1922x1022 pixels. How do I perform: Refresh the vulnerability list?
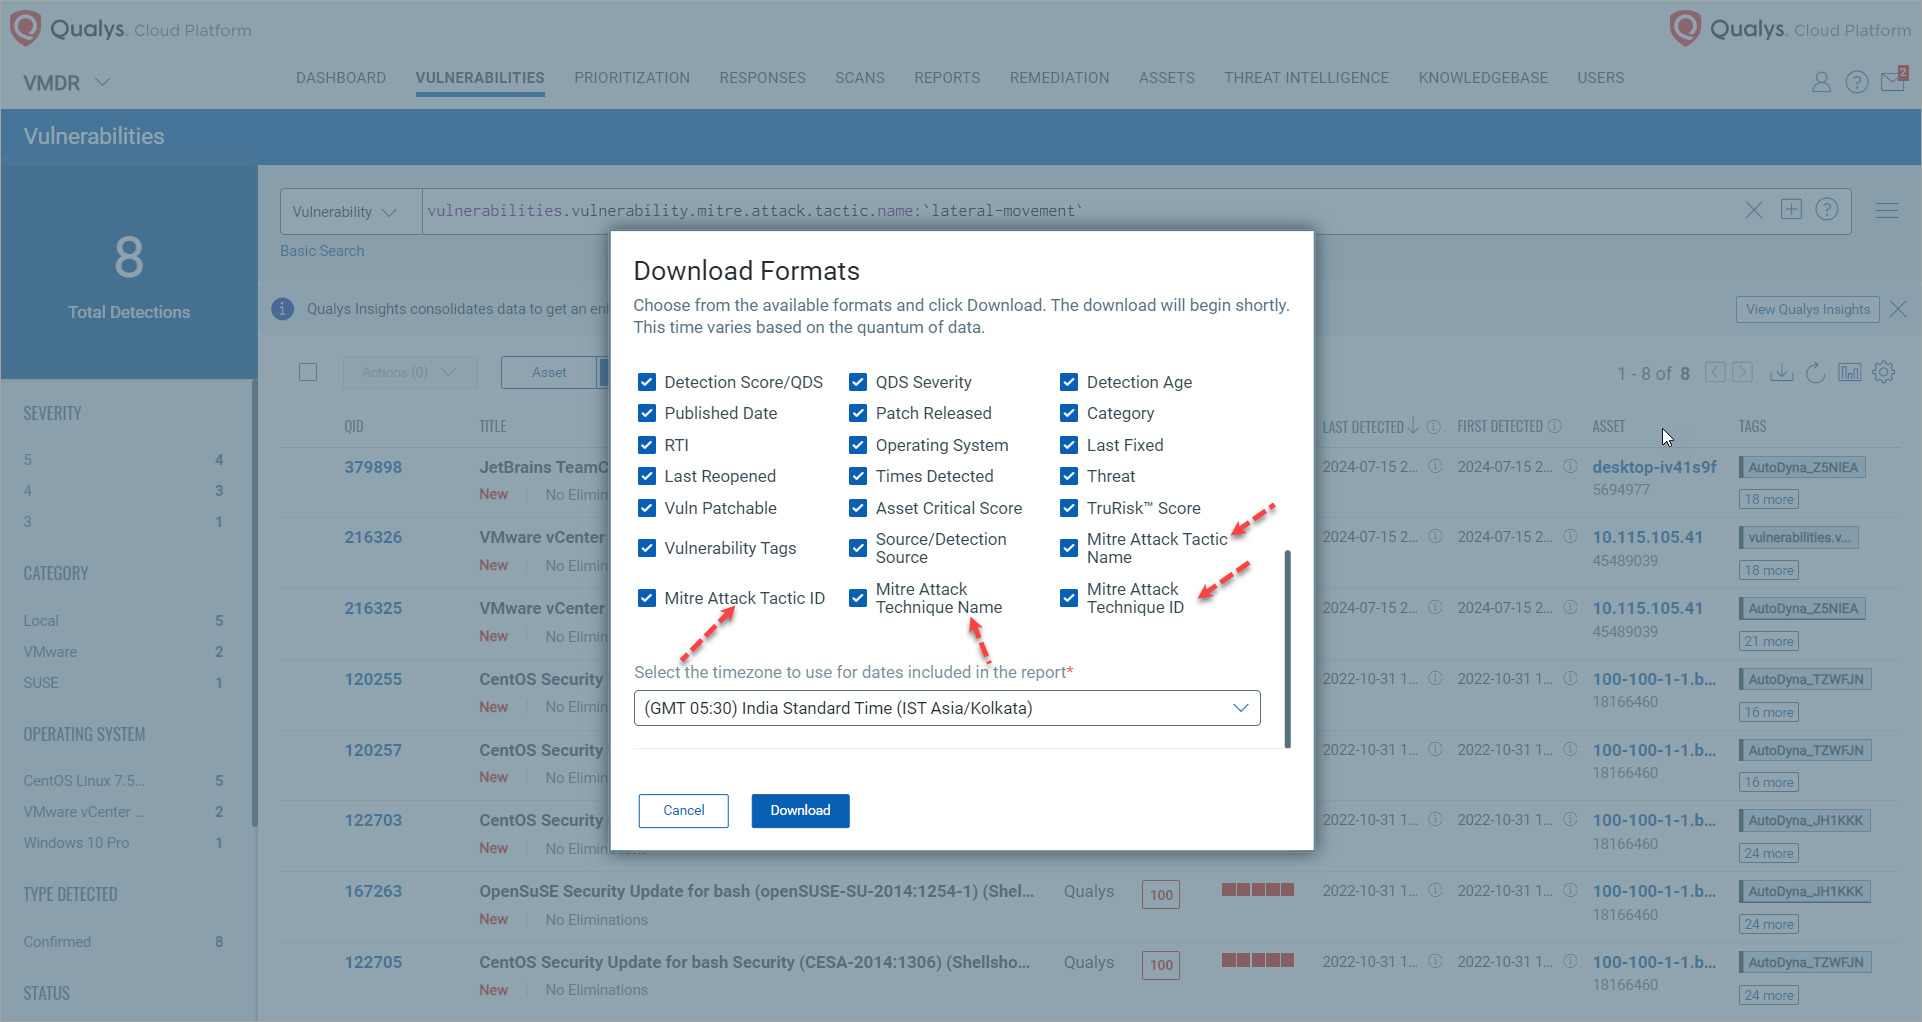[1816, 372]
